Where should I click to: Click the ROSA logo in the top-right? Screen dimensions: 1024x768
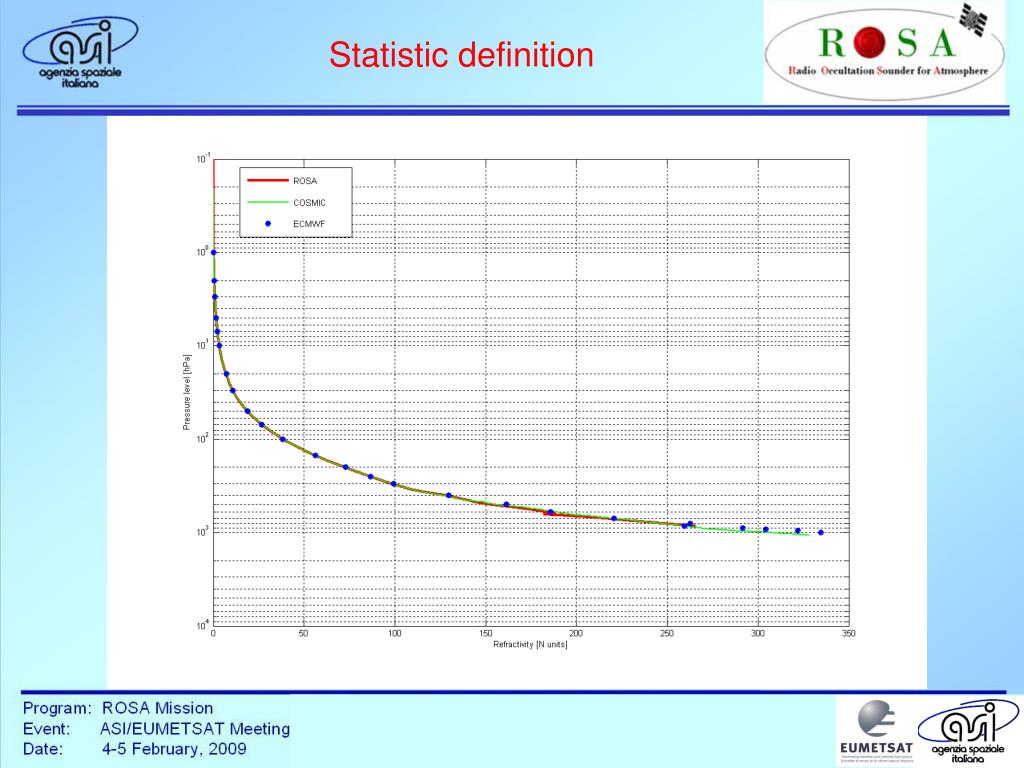885,52
